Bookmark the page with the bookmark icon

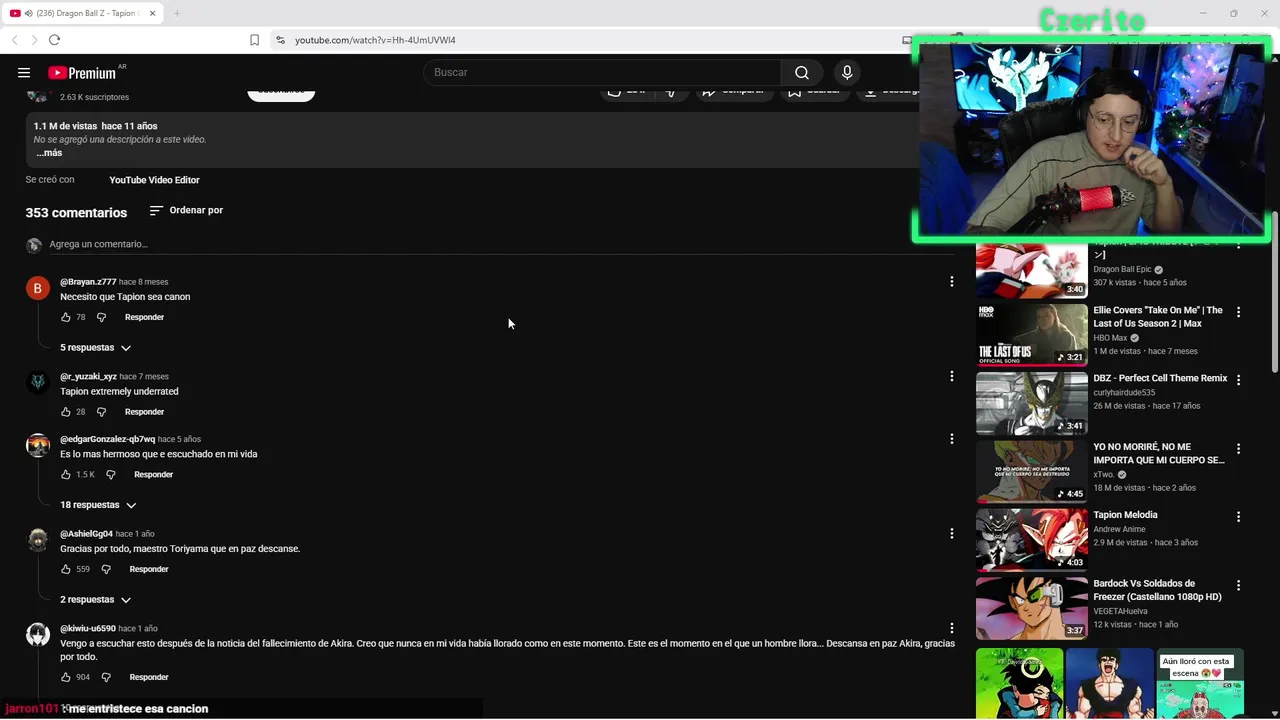pyautogui.click(x=254, y=40)
